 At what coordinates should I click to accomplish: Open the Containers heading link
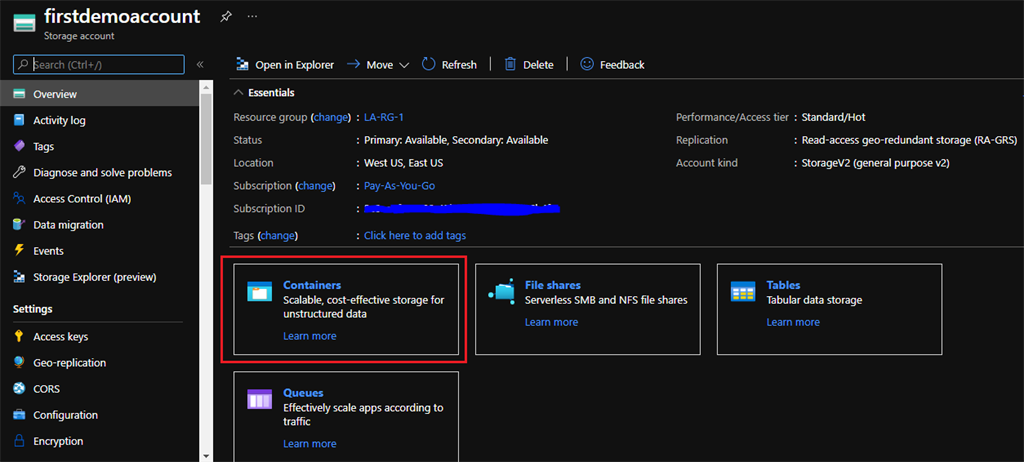(312, 285)
